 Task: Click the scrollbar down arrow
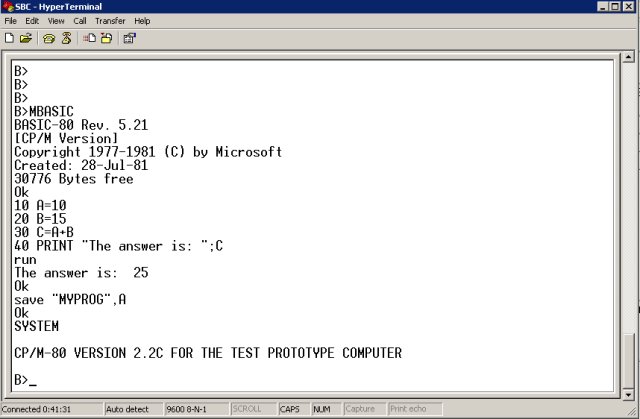629,395
